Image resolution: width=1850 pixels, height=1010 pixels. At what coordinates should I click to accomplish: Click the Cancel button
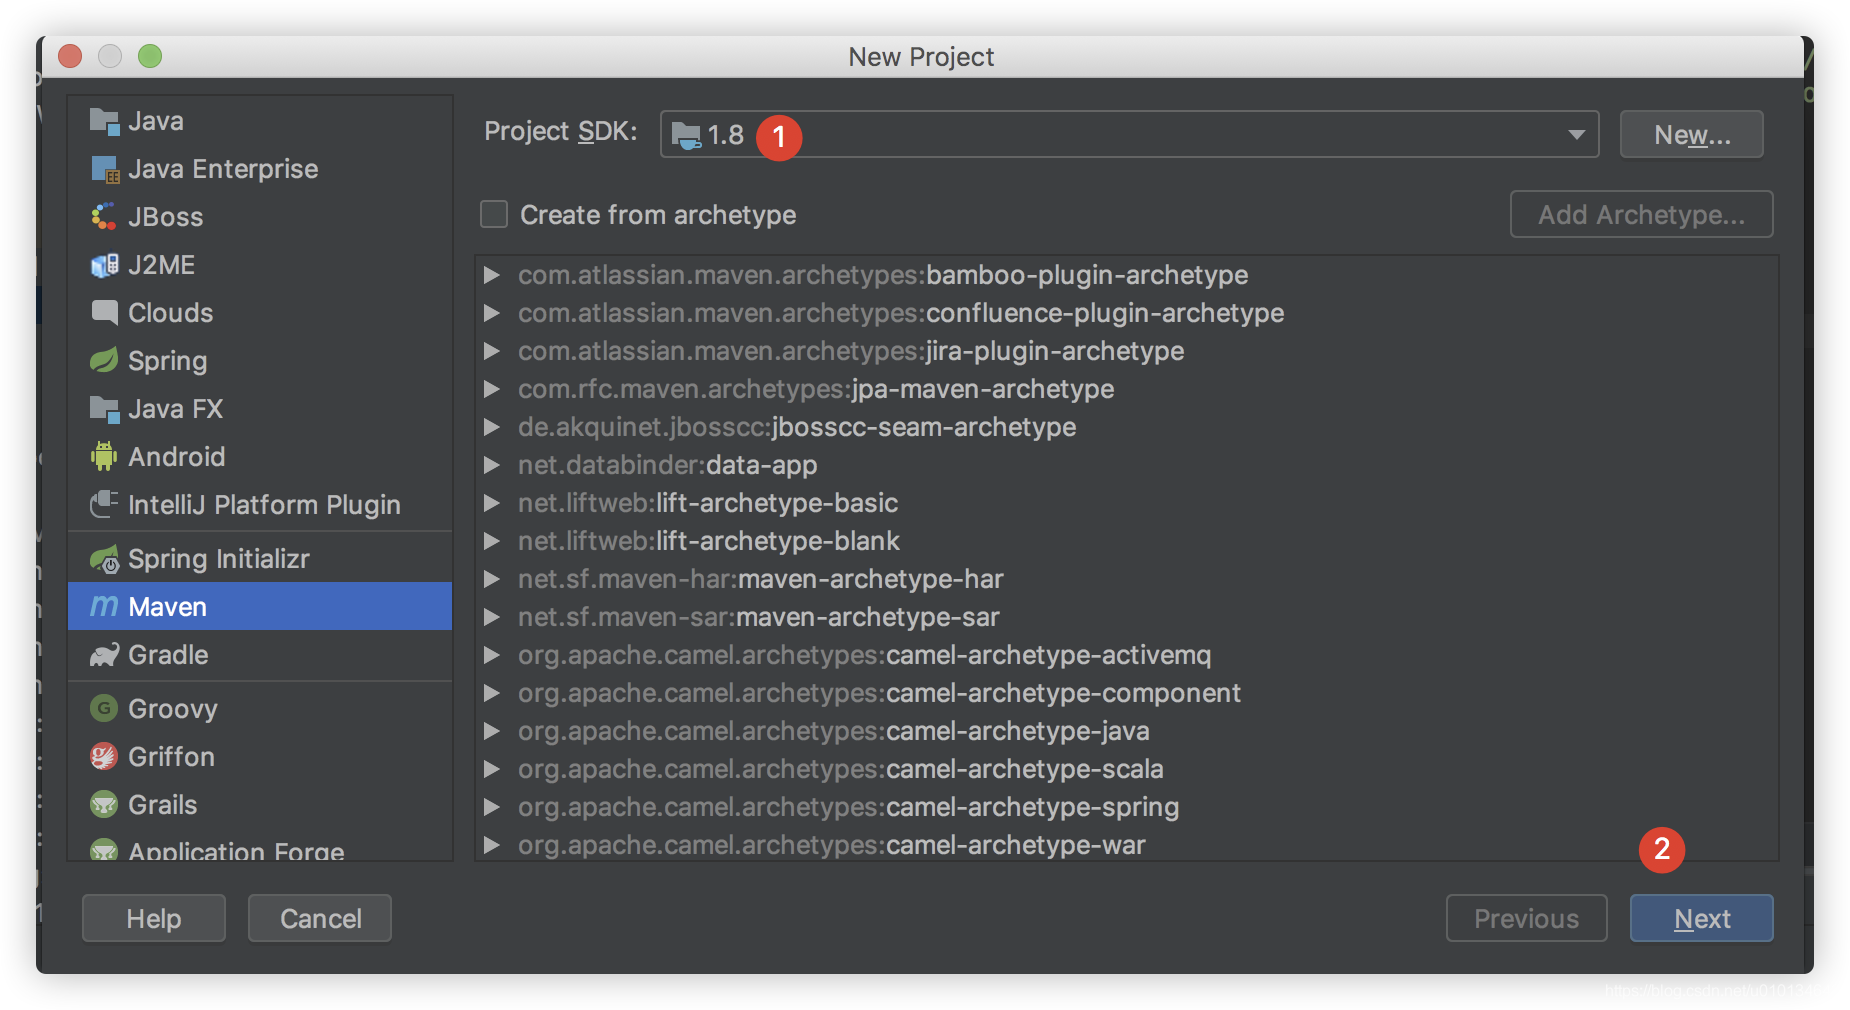(x=320, y=918)
